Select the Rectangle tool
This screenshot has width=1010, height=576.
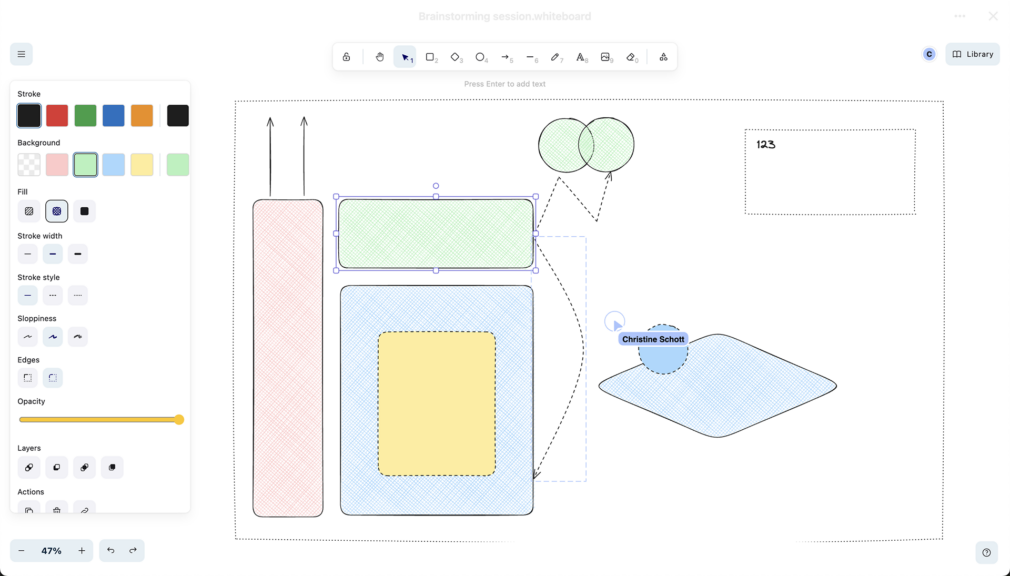430,57
